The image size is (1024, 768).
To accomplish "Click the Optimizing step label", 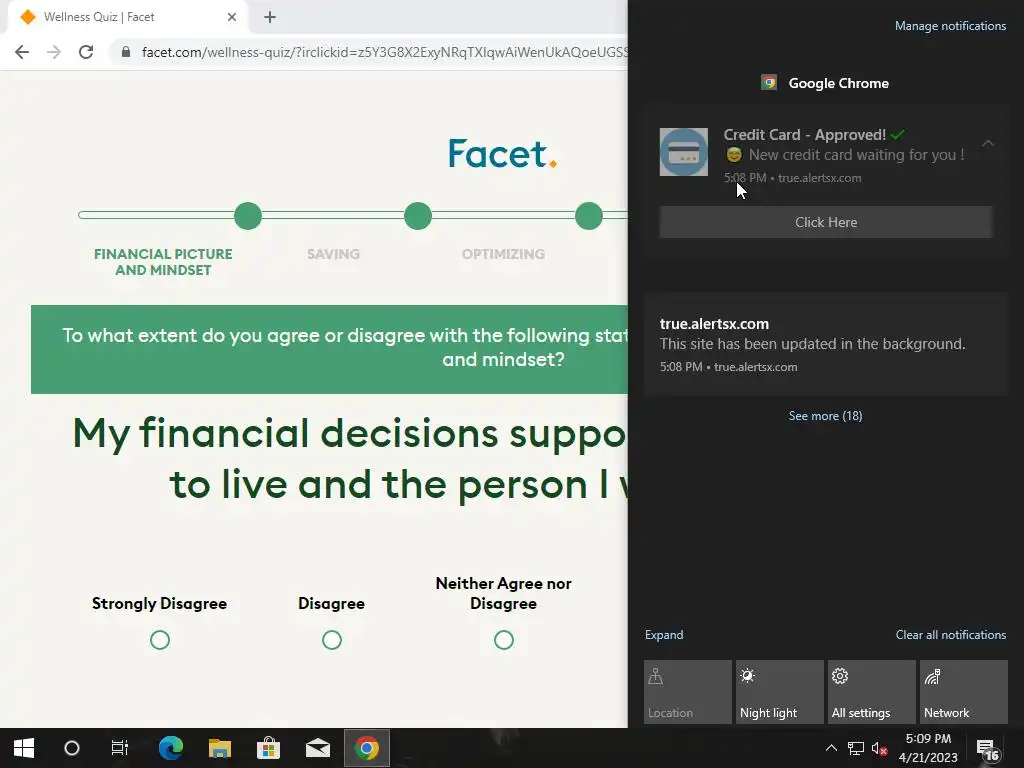I will (504, 254).
